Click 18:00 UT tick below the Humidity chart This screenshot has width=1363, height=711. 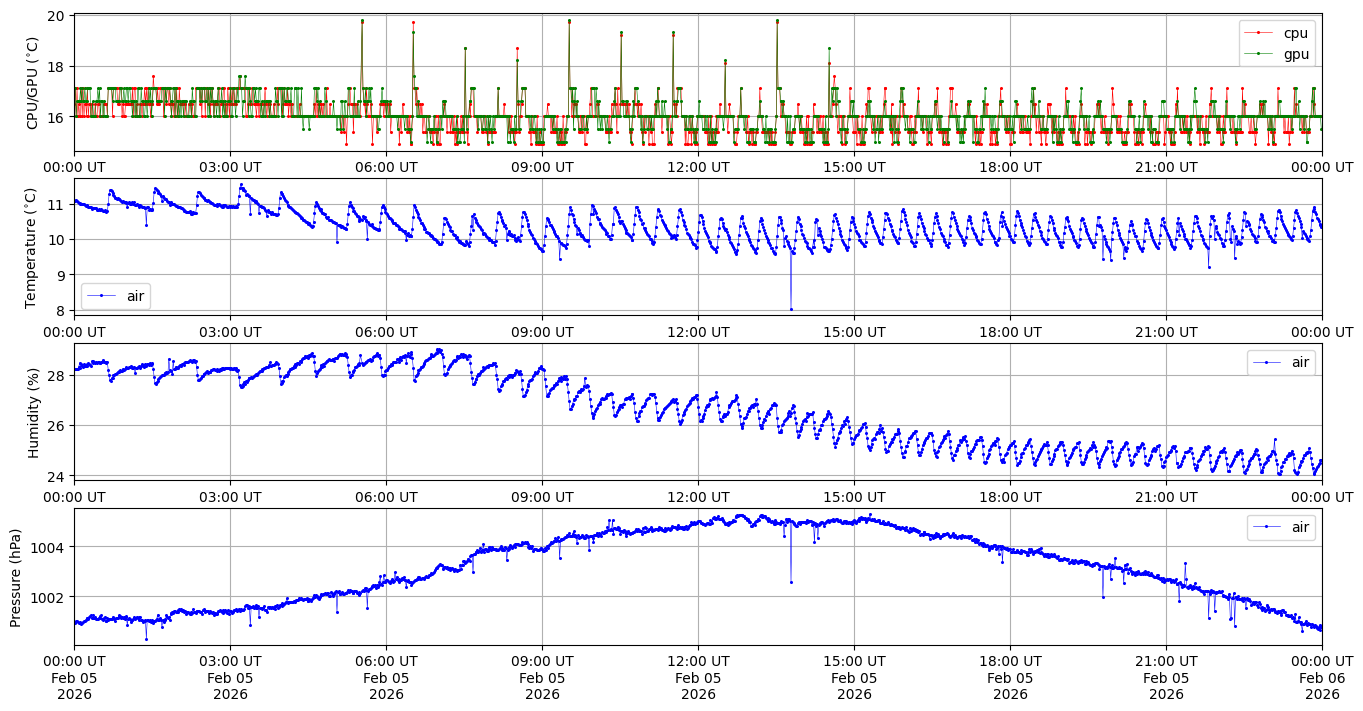click(1010, 496)
